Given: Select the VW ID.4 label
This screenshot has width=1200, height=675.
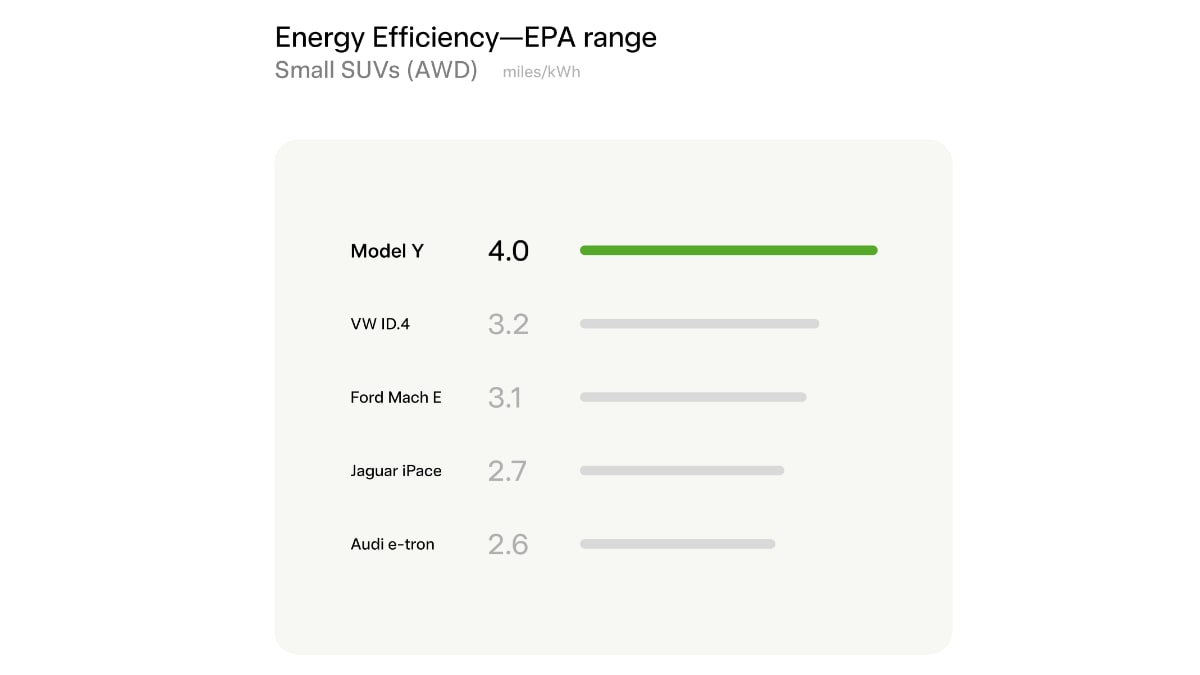Looking at the screenshot, I should [x=380, y=324].
